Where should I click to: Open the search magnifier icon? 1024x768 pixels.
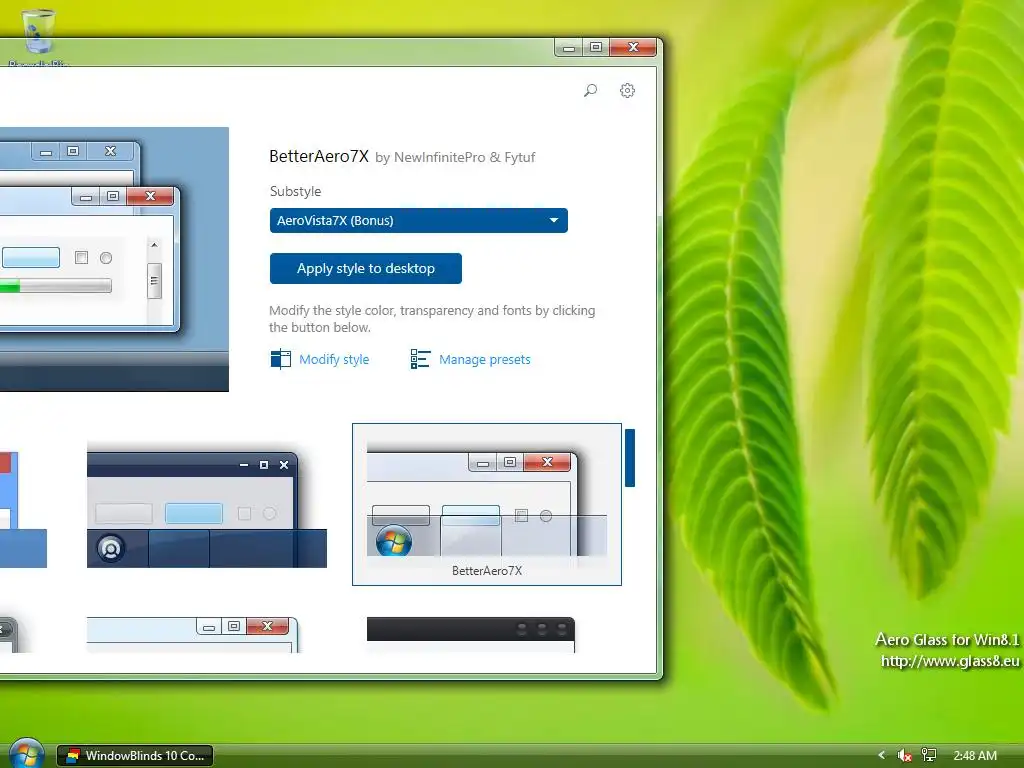coord(590,90)
